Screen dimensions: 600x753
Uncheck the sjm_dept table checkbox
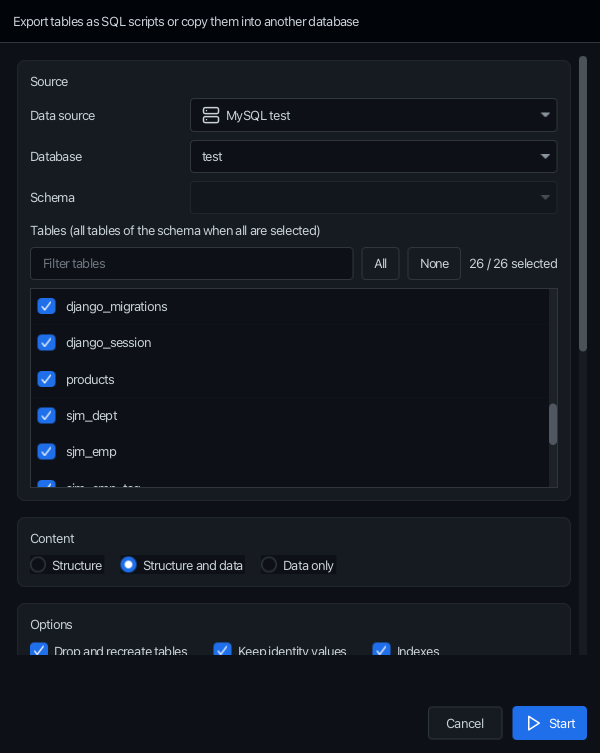(x=47, y=415)
